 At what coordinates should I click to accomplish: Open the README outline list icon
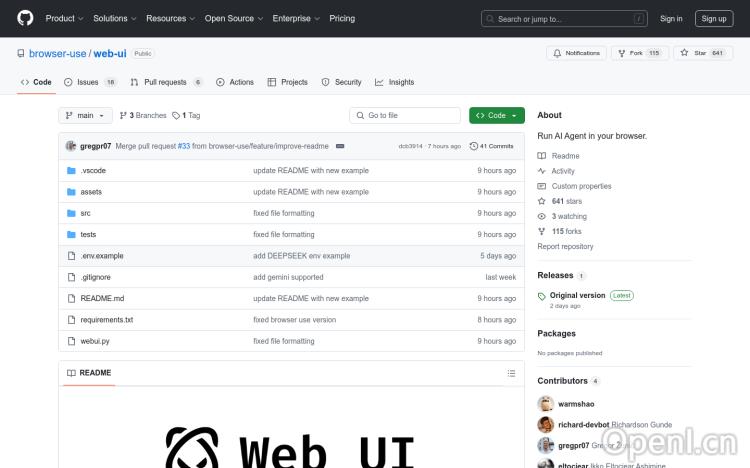pyautogui.click(x=512, y=373)
